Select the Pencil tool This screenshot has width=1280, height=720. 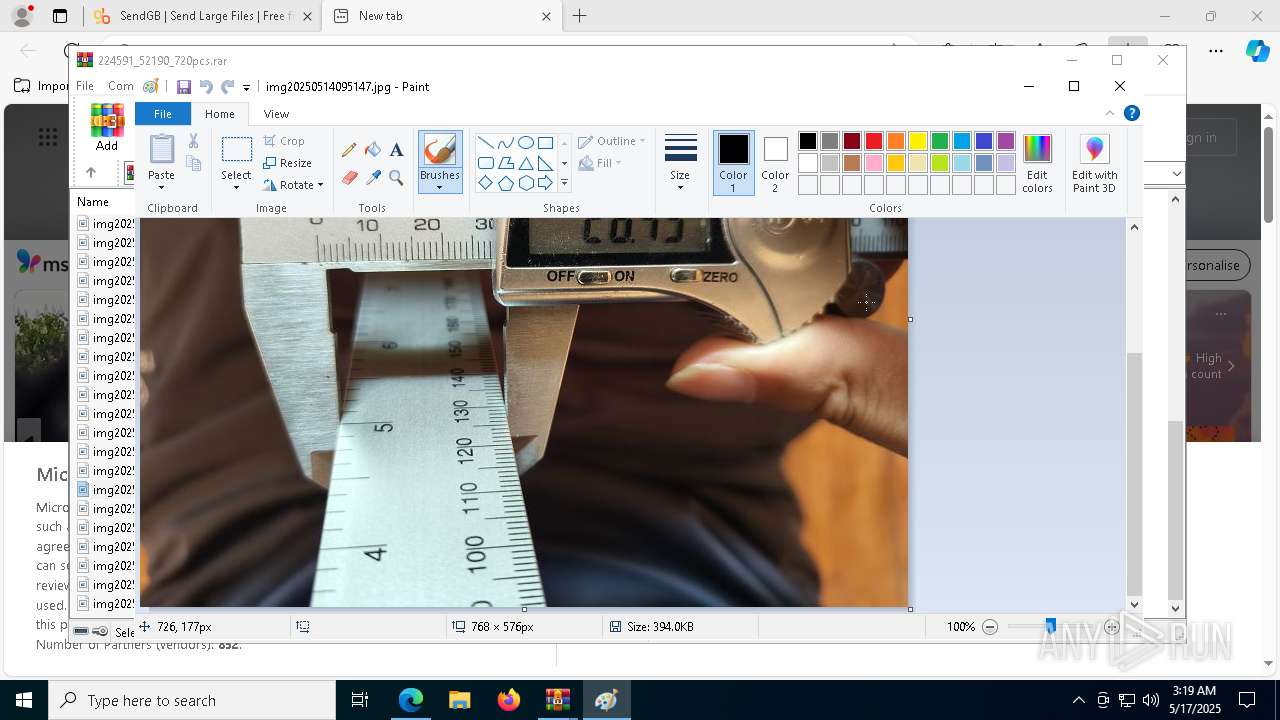pyautogui.click(x=349, y=150)
